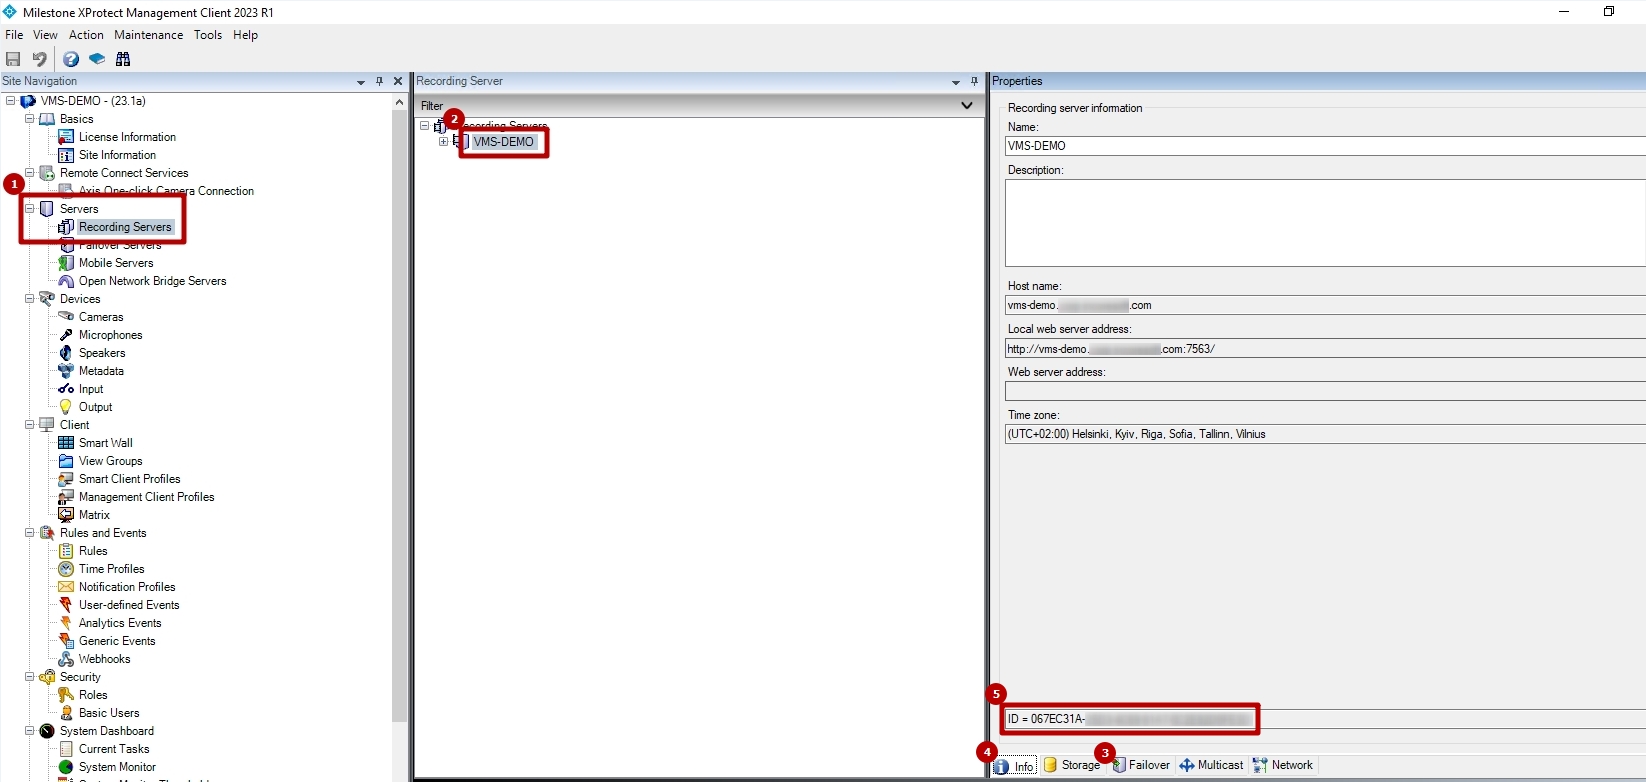Open Site Navigation pane options arrow
This screenshot has height=782, width=1646.
point(361,82)
